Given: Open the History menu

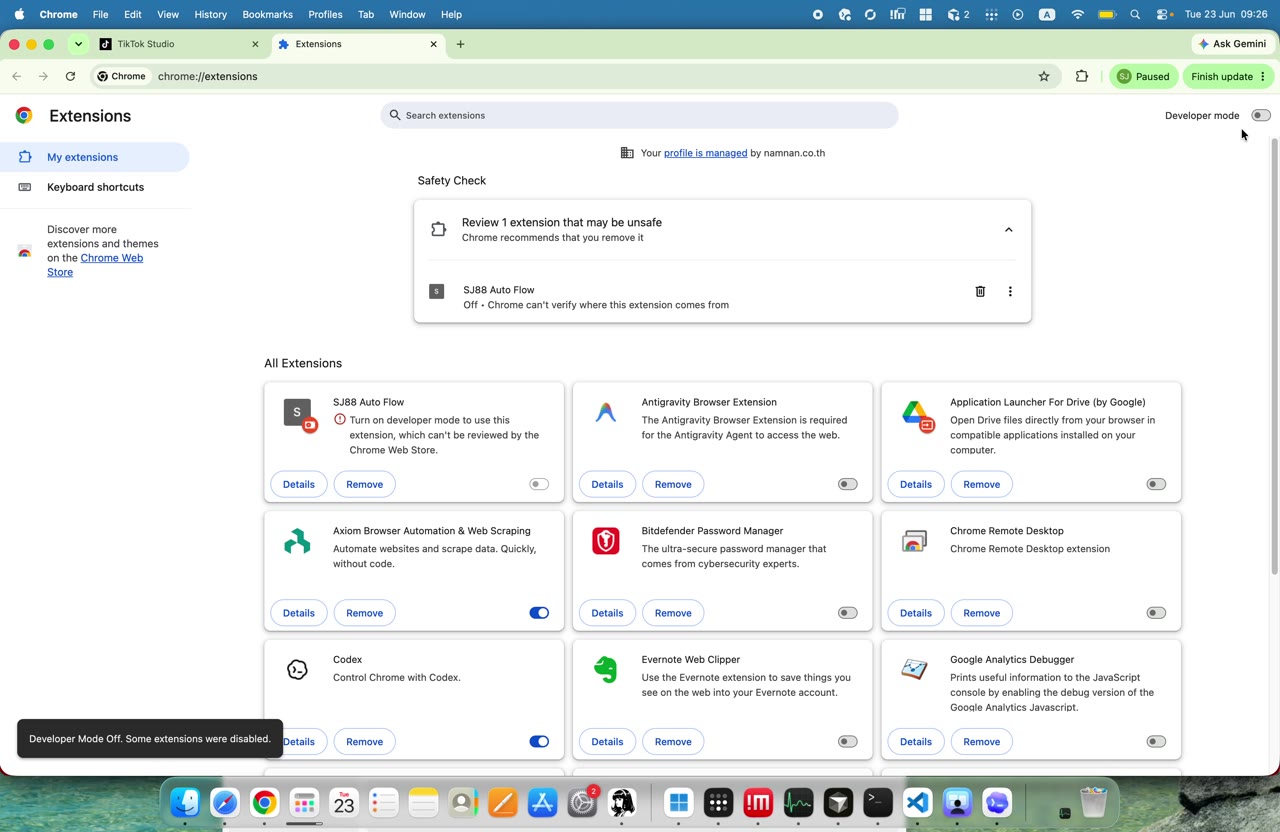Looking at the screenshot, I should [210, 15].
